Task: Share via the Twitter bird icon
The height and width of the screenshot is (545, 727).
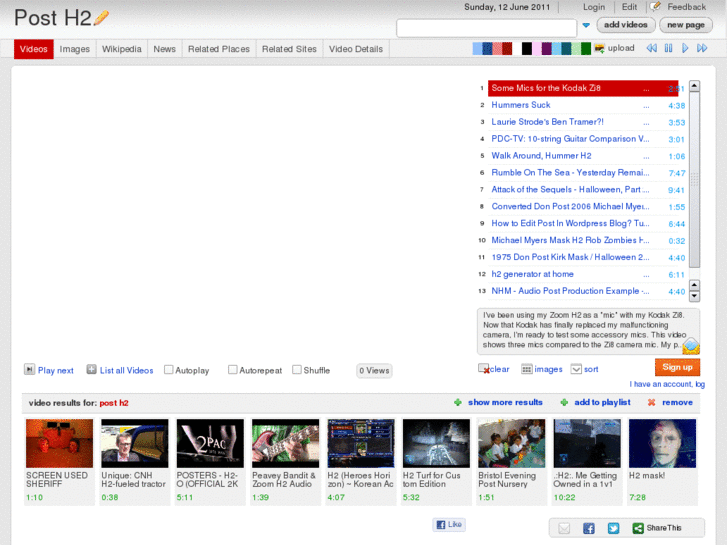Action: pyautogui.click(x=613, y=528)
